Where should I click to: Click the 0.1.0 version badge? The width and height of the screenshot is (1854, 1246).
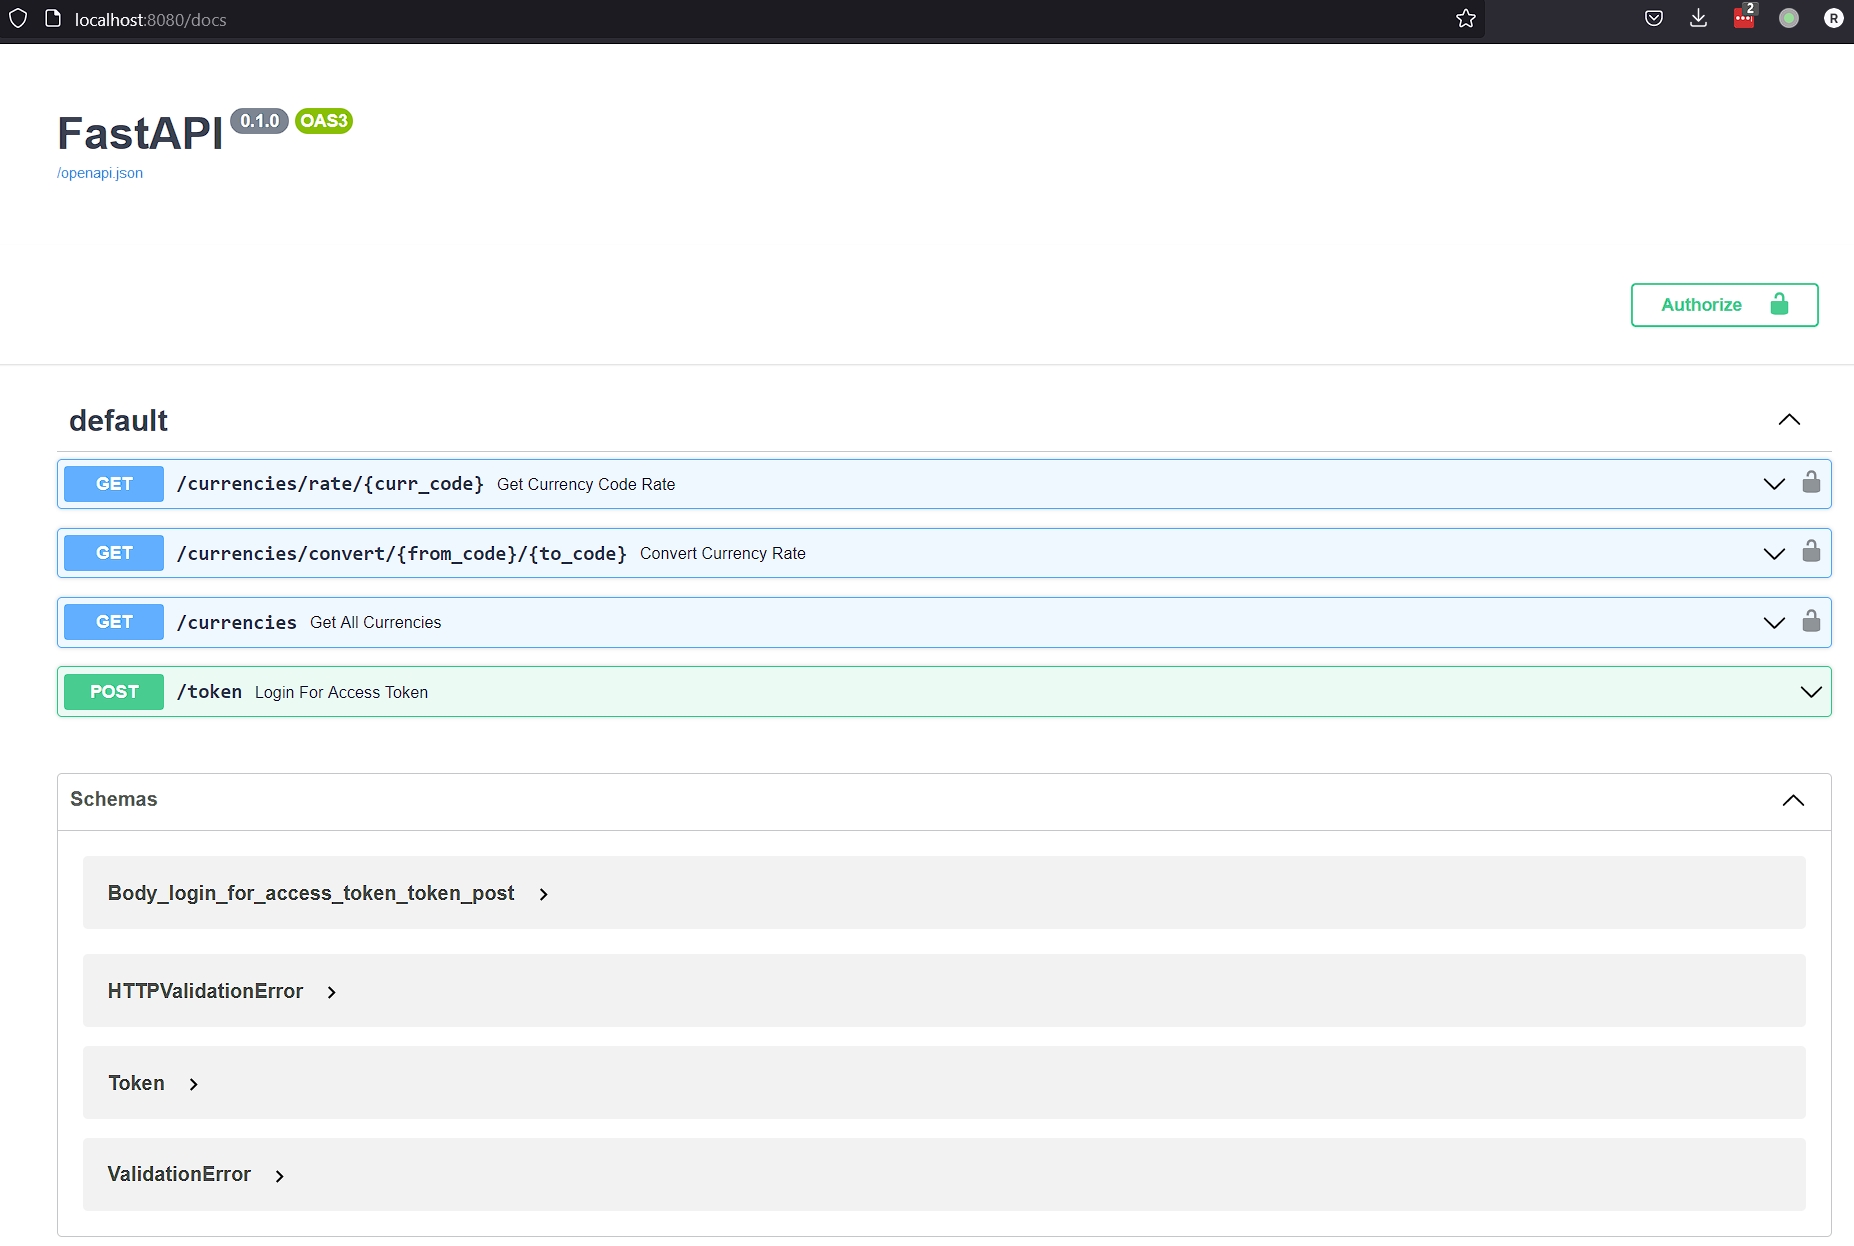click(259, 121)
